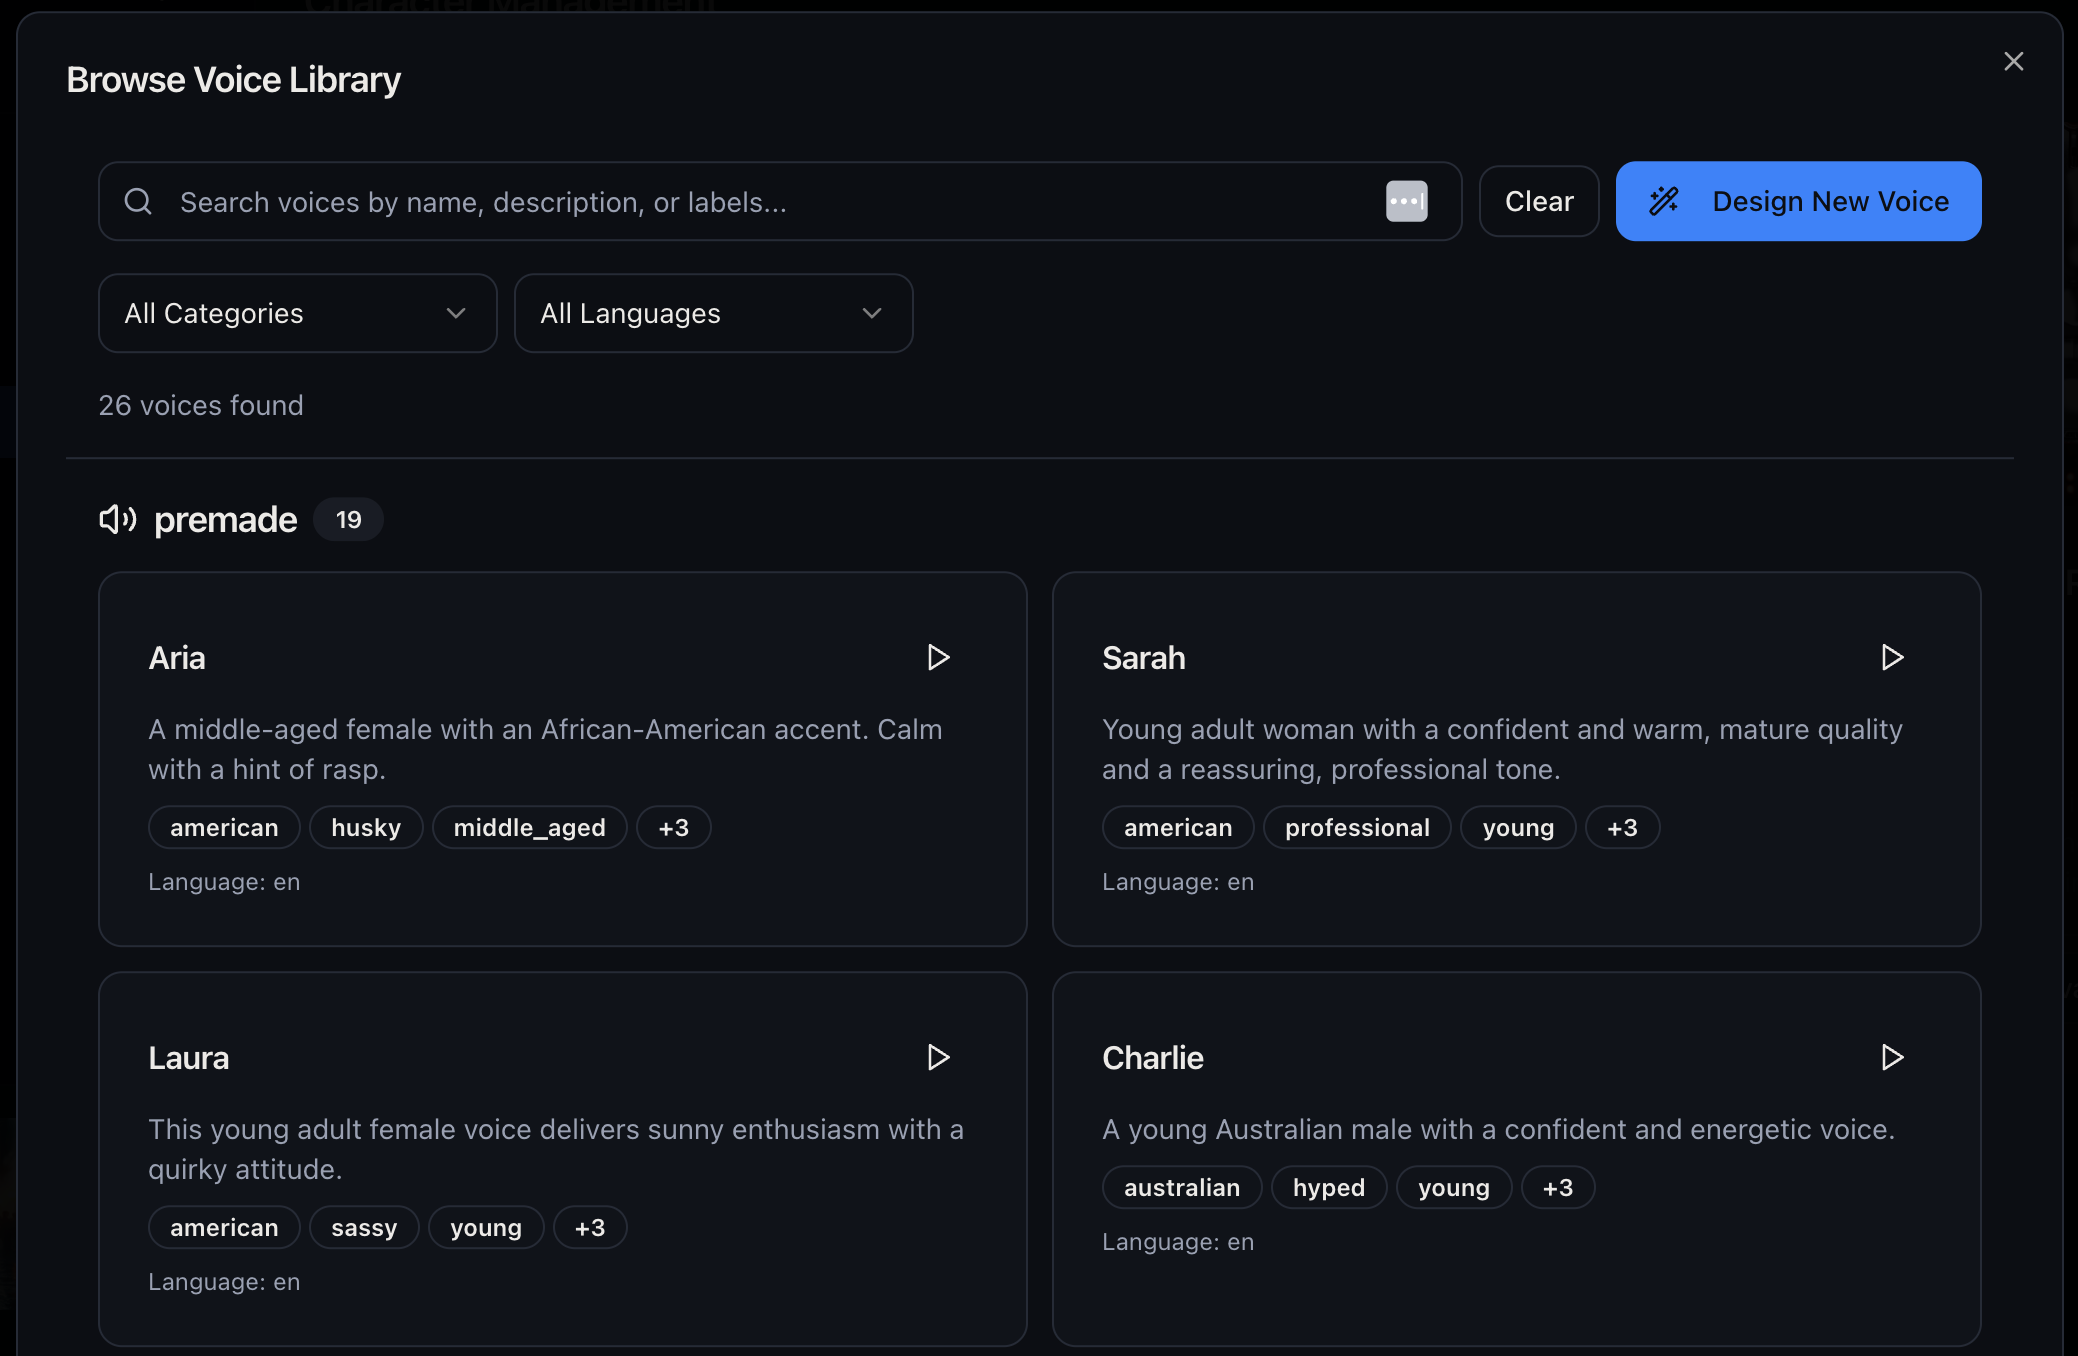Select the professional tag on Sarah

pos(1356,828)
